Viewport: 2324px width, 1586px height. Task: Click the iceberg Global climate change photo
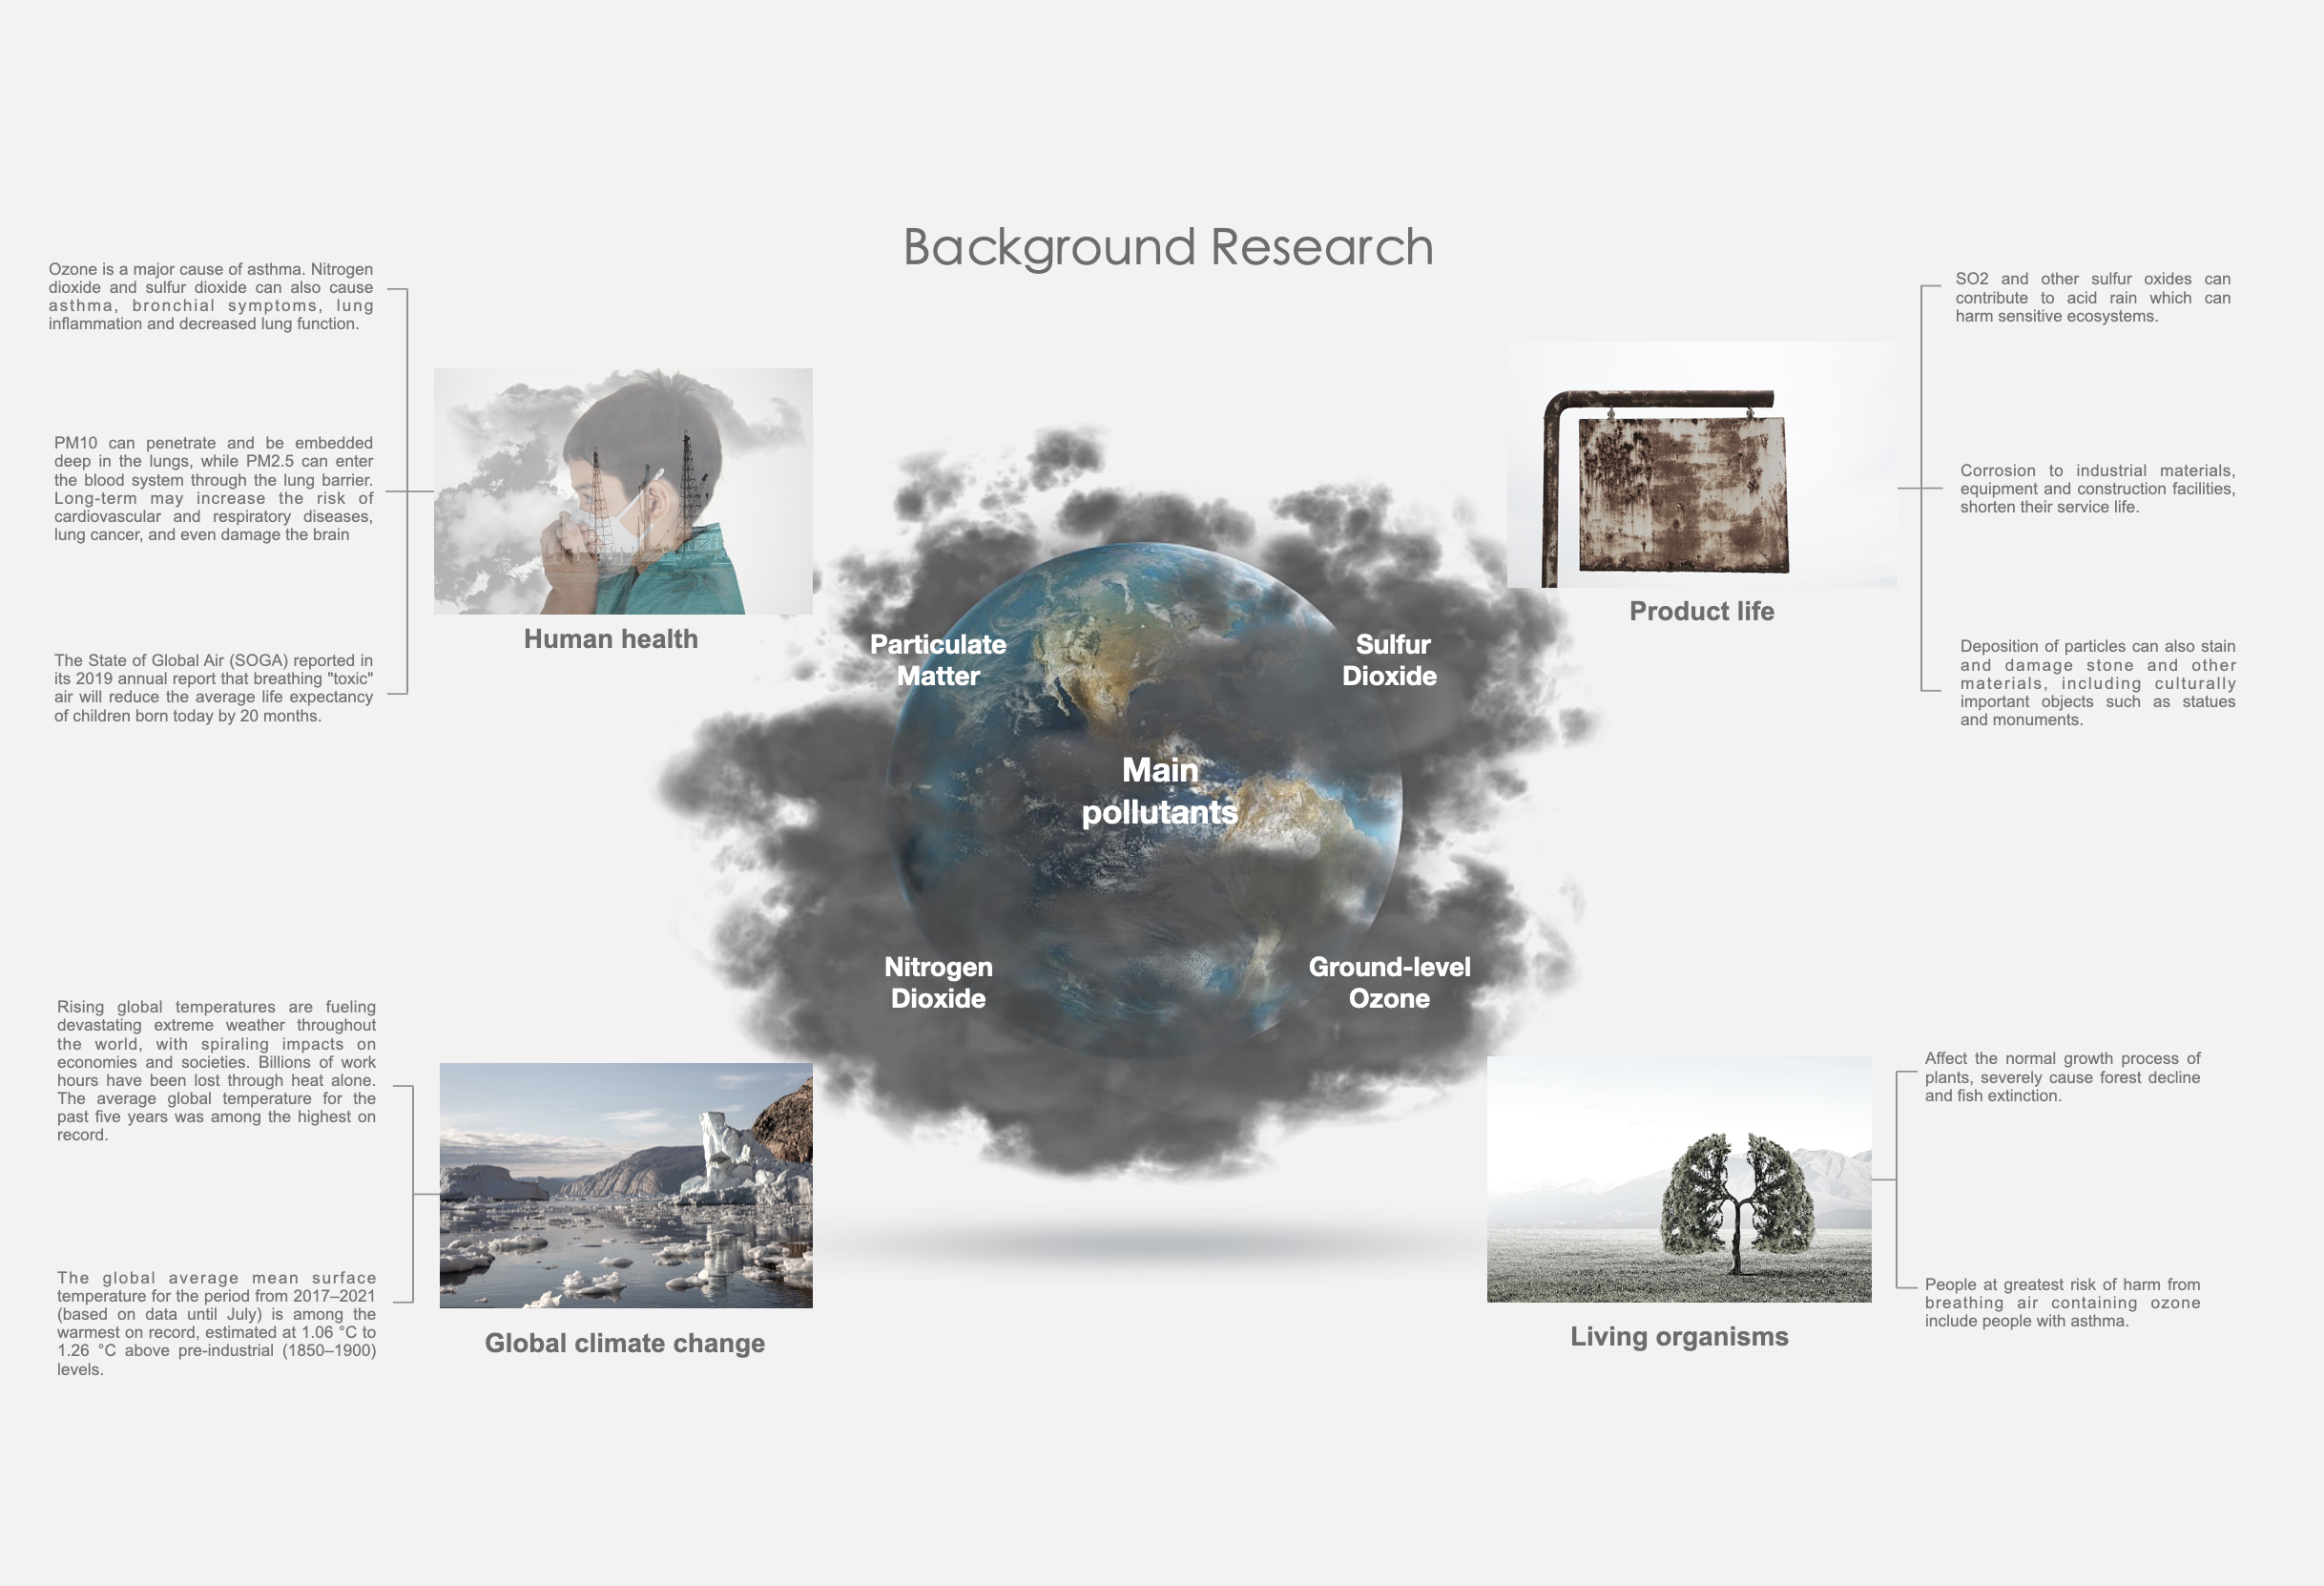[x=625, y=1185]
